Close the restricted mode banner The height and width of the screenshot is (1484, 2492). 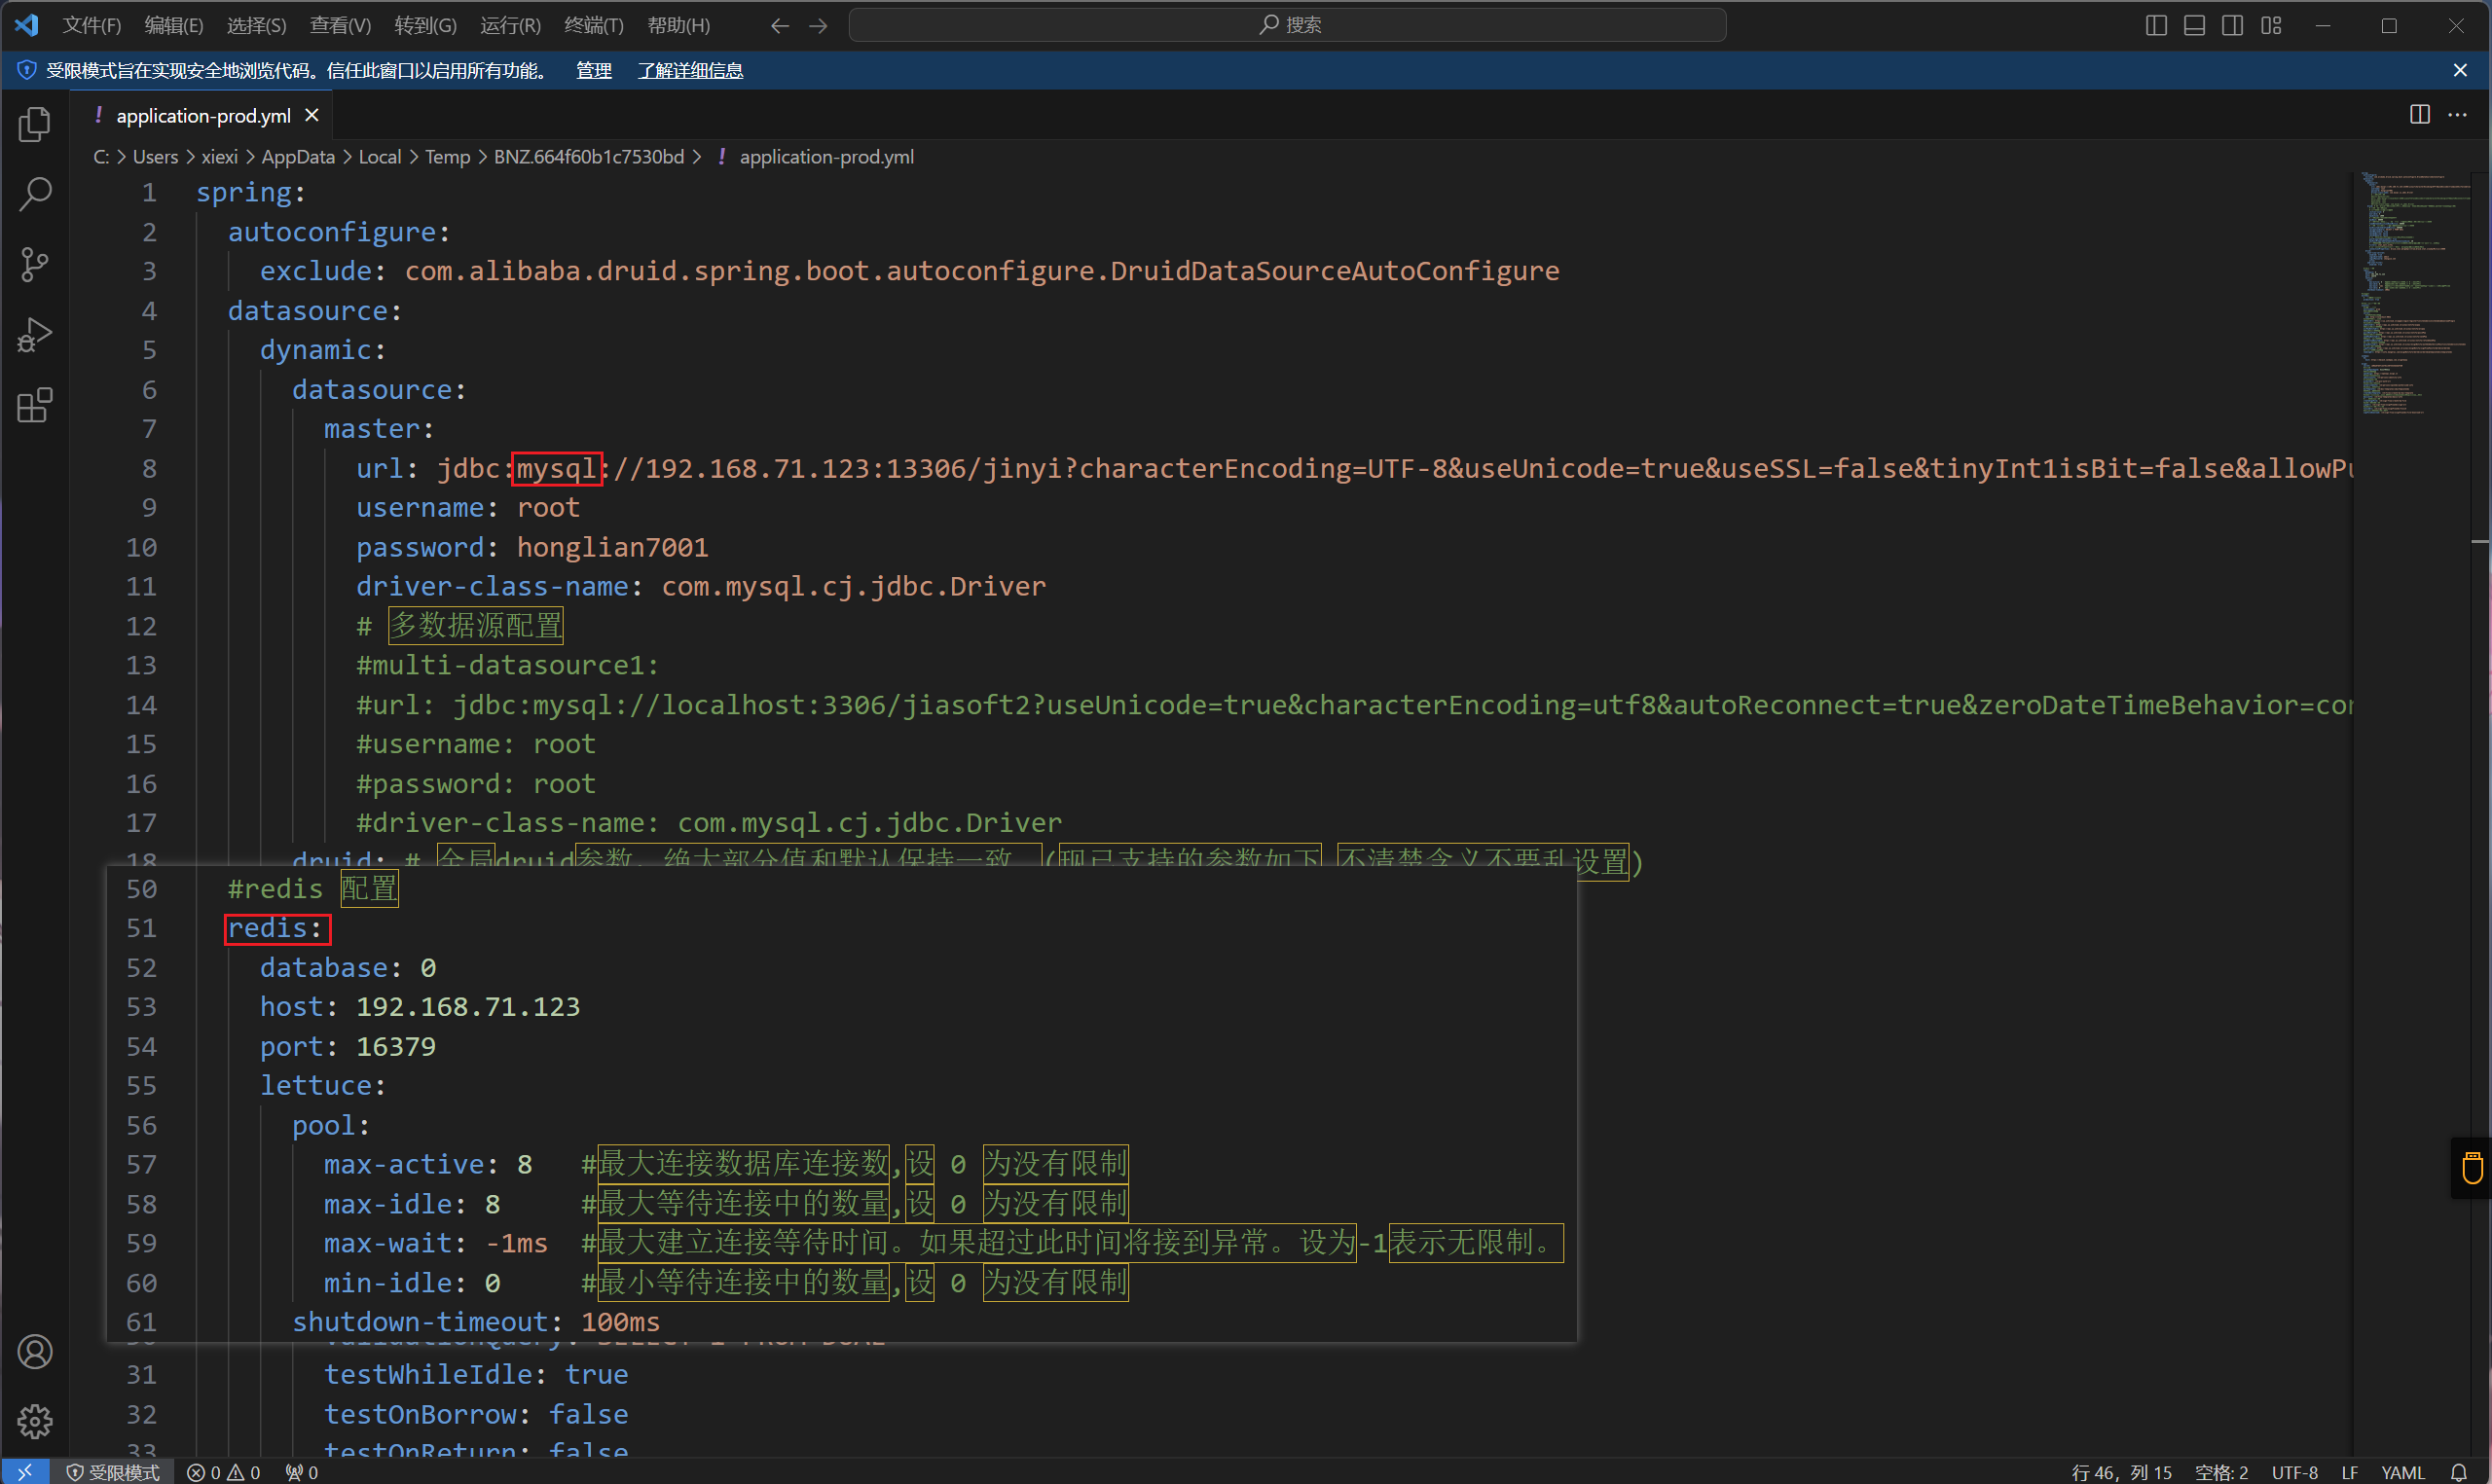click(x=2460, y=70)
